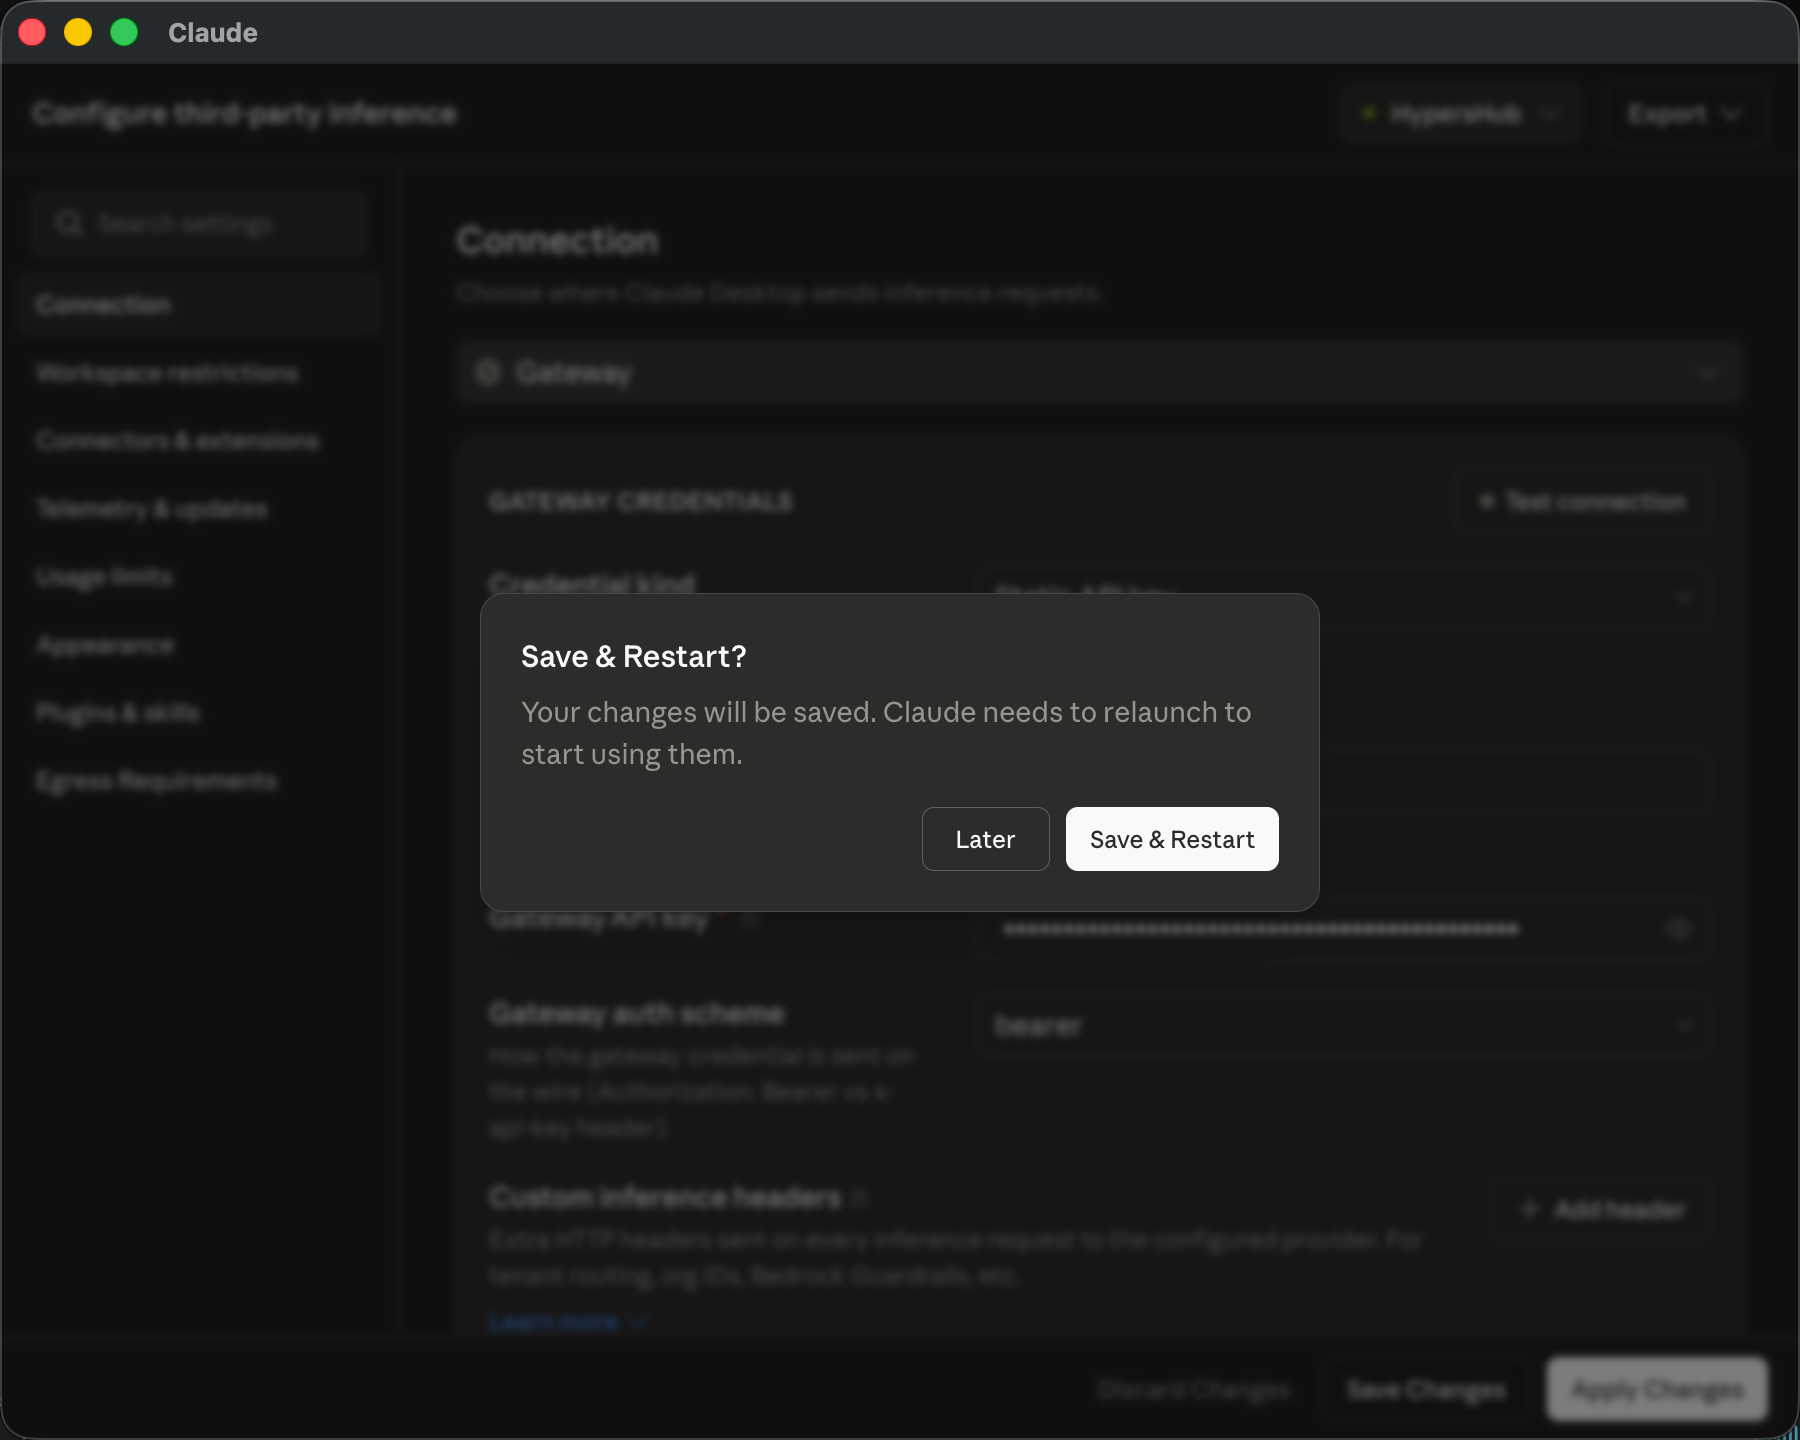Click the masked Gateway API key field
This screenshot has height=1440, width=1800.
(x=1343, y=929)
